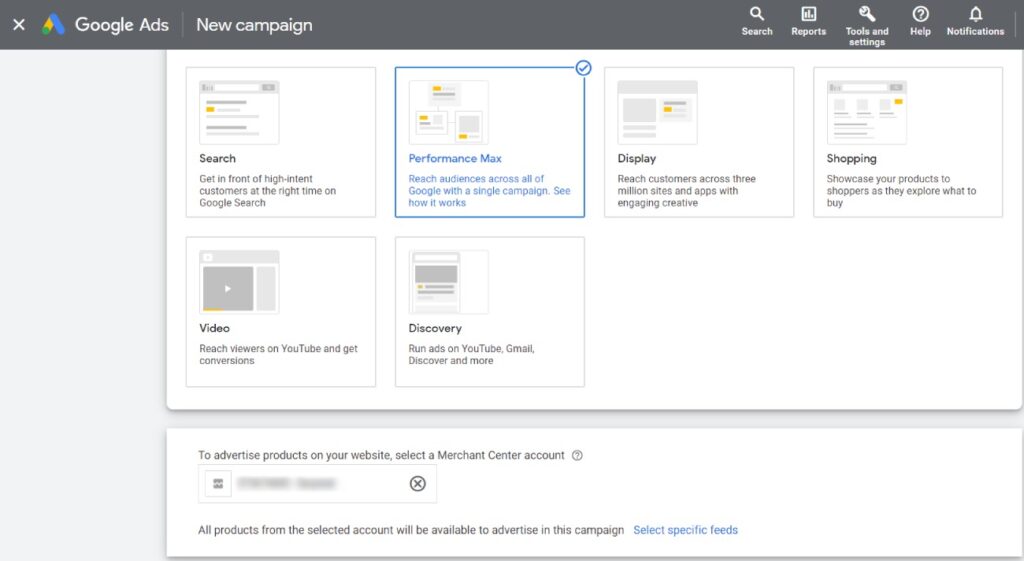
Task: Click 'Showcase your products to shoppers' description
Action: pyautogui.click(x=901, y=191)
